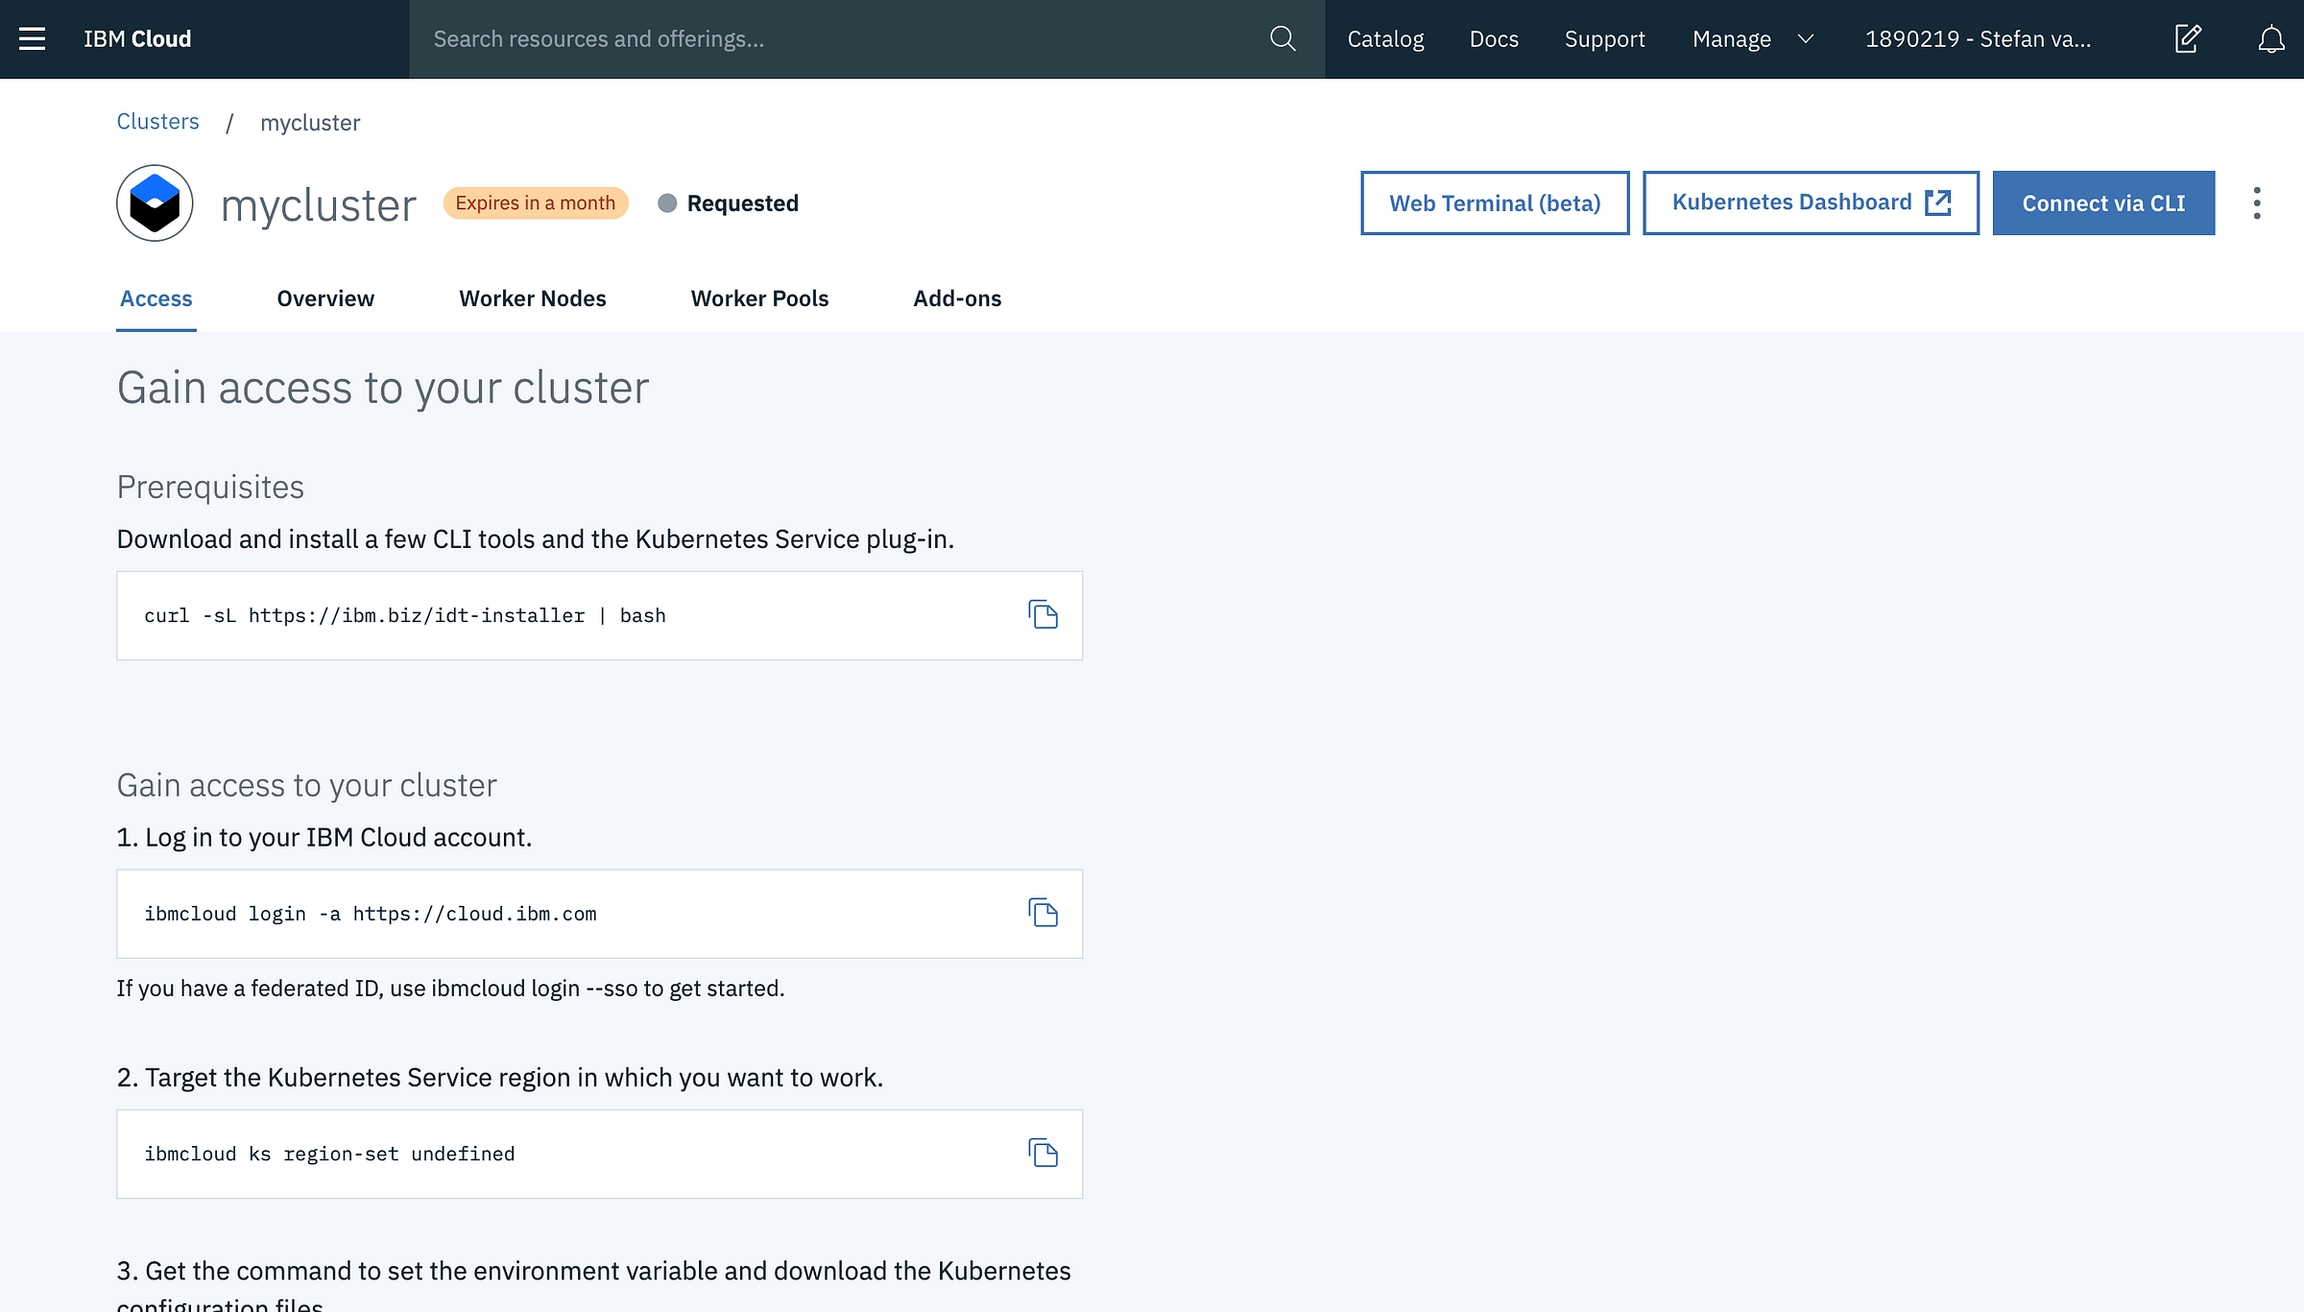Click the external link icon on Kubernetes Dashboard
Screen dimensions: 2304x1312
point(1938,203)
